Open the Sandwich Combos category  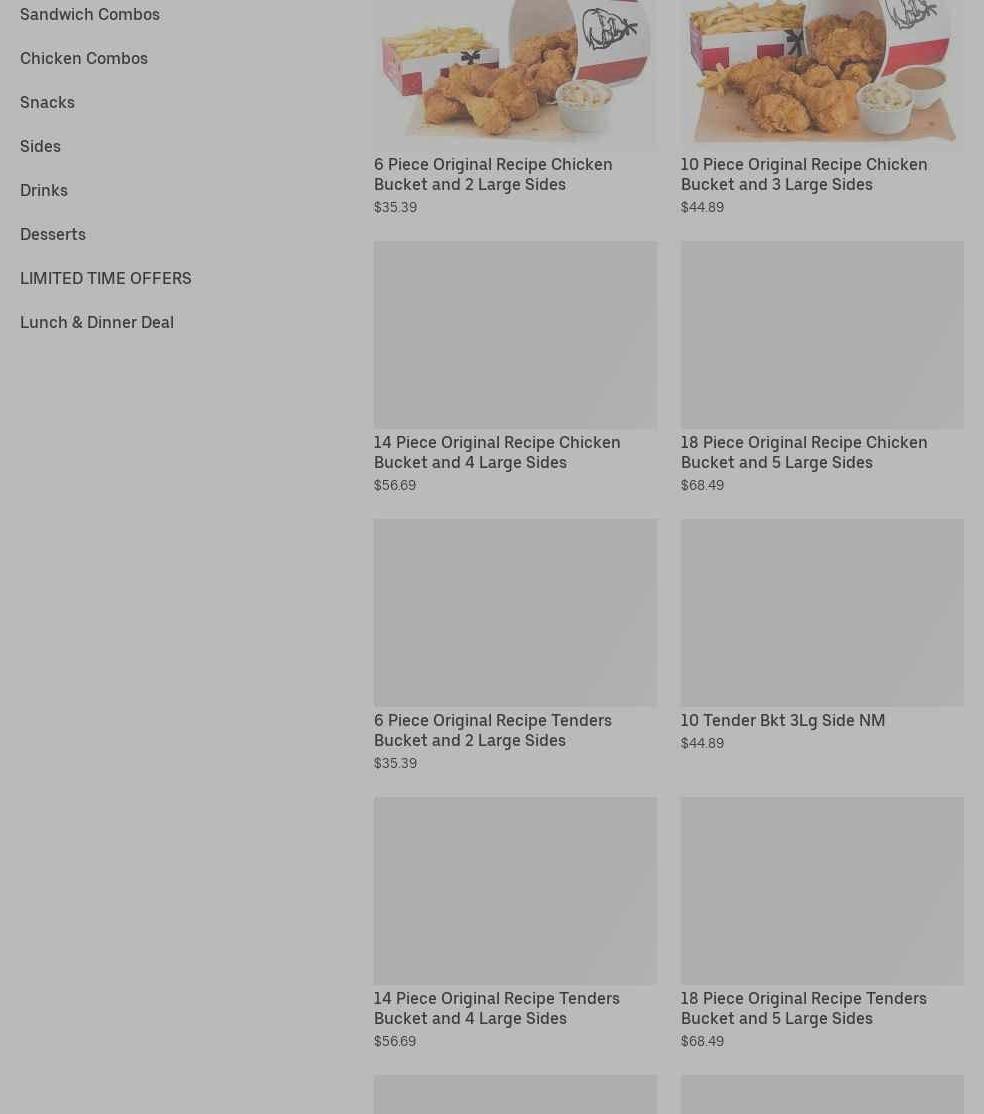pos(90,14)
